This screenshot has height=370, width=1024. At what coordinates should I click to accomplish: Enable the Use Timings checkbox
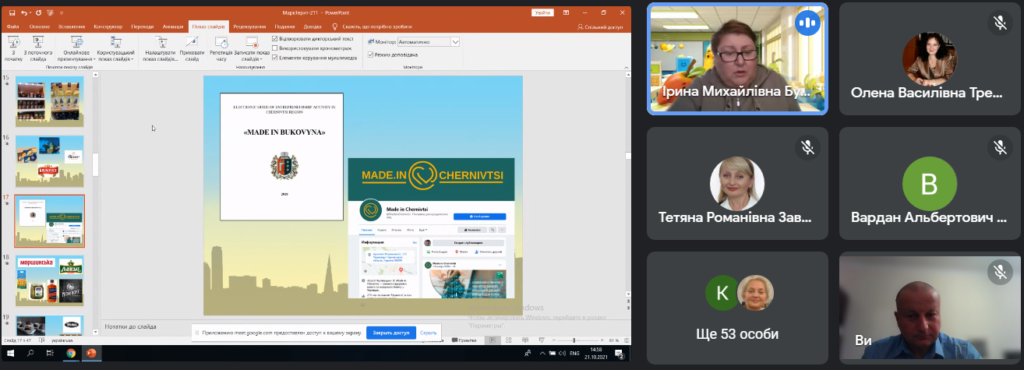click(x=274, y=48)
